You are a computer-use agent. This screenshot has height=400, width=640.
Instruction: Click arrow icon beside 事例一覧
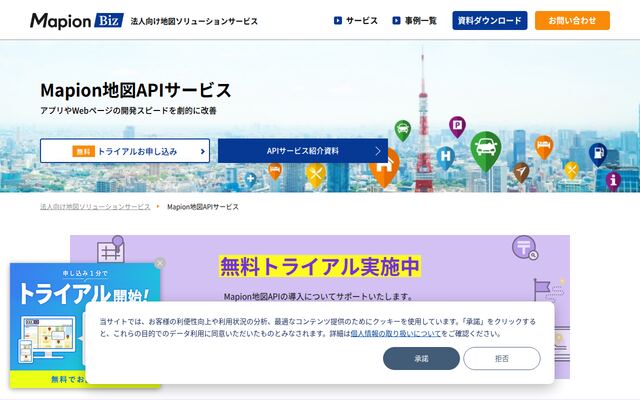(x=396, y=20)
